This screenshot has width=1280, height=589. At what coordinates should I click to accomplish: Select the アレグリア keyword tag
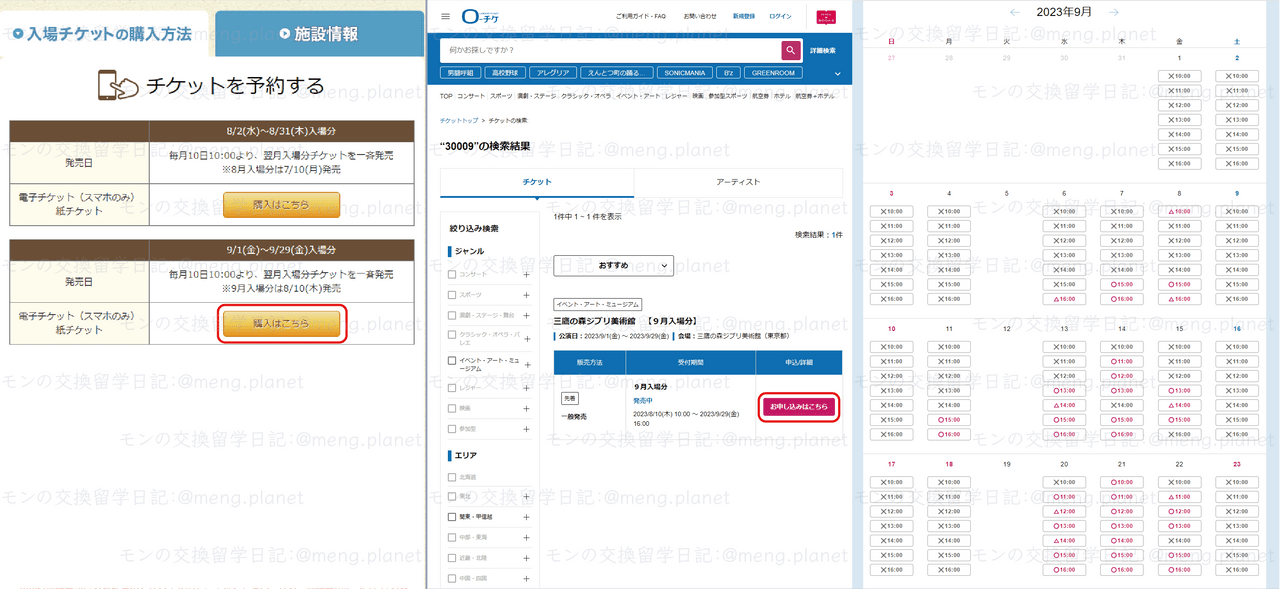[x=552, y=73]
